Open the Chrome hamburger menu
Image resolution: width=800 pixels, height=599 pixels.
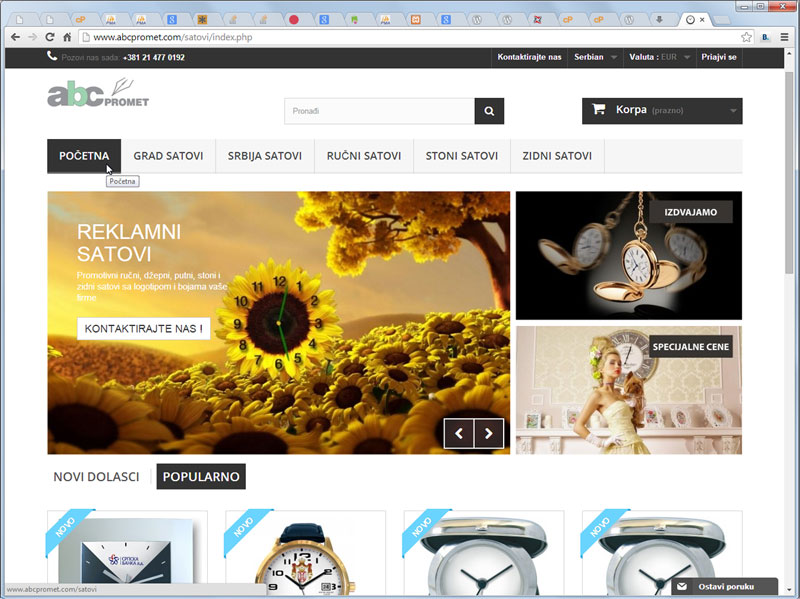785,37
